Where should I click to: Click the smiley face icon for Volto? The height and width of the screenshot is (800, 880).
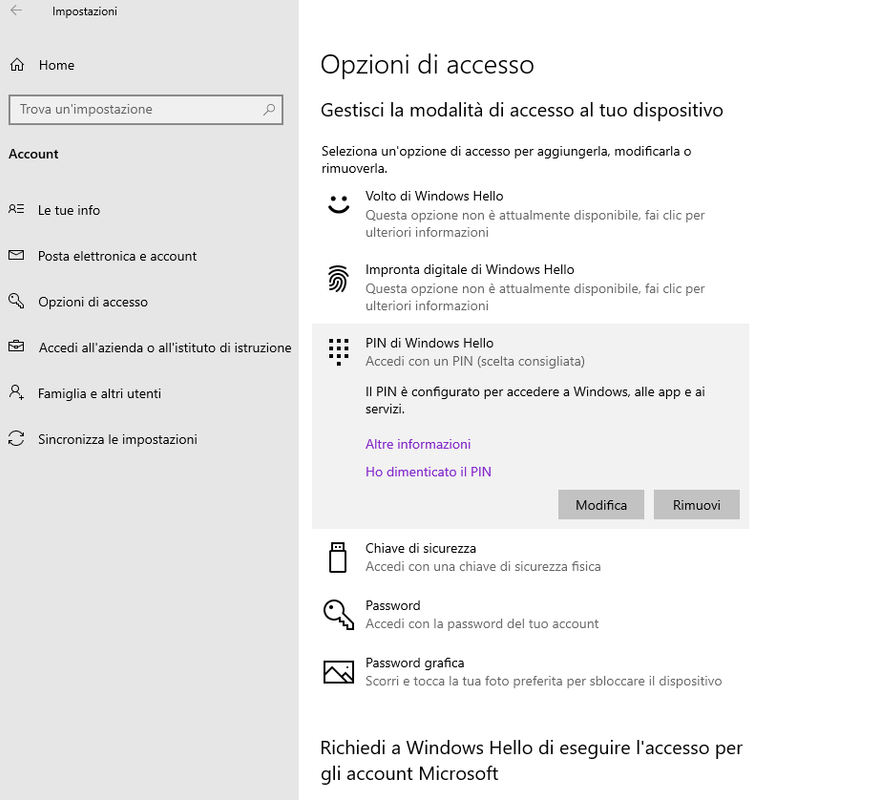tap(338, 204)
